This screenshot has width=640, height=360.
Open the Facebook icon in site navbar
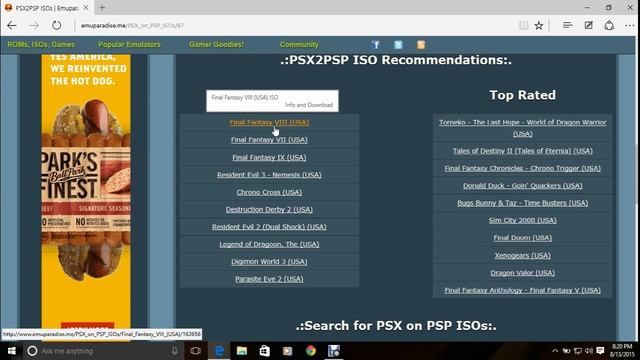point(375,44)
